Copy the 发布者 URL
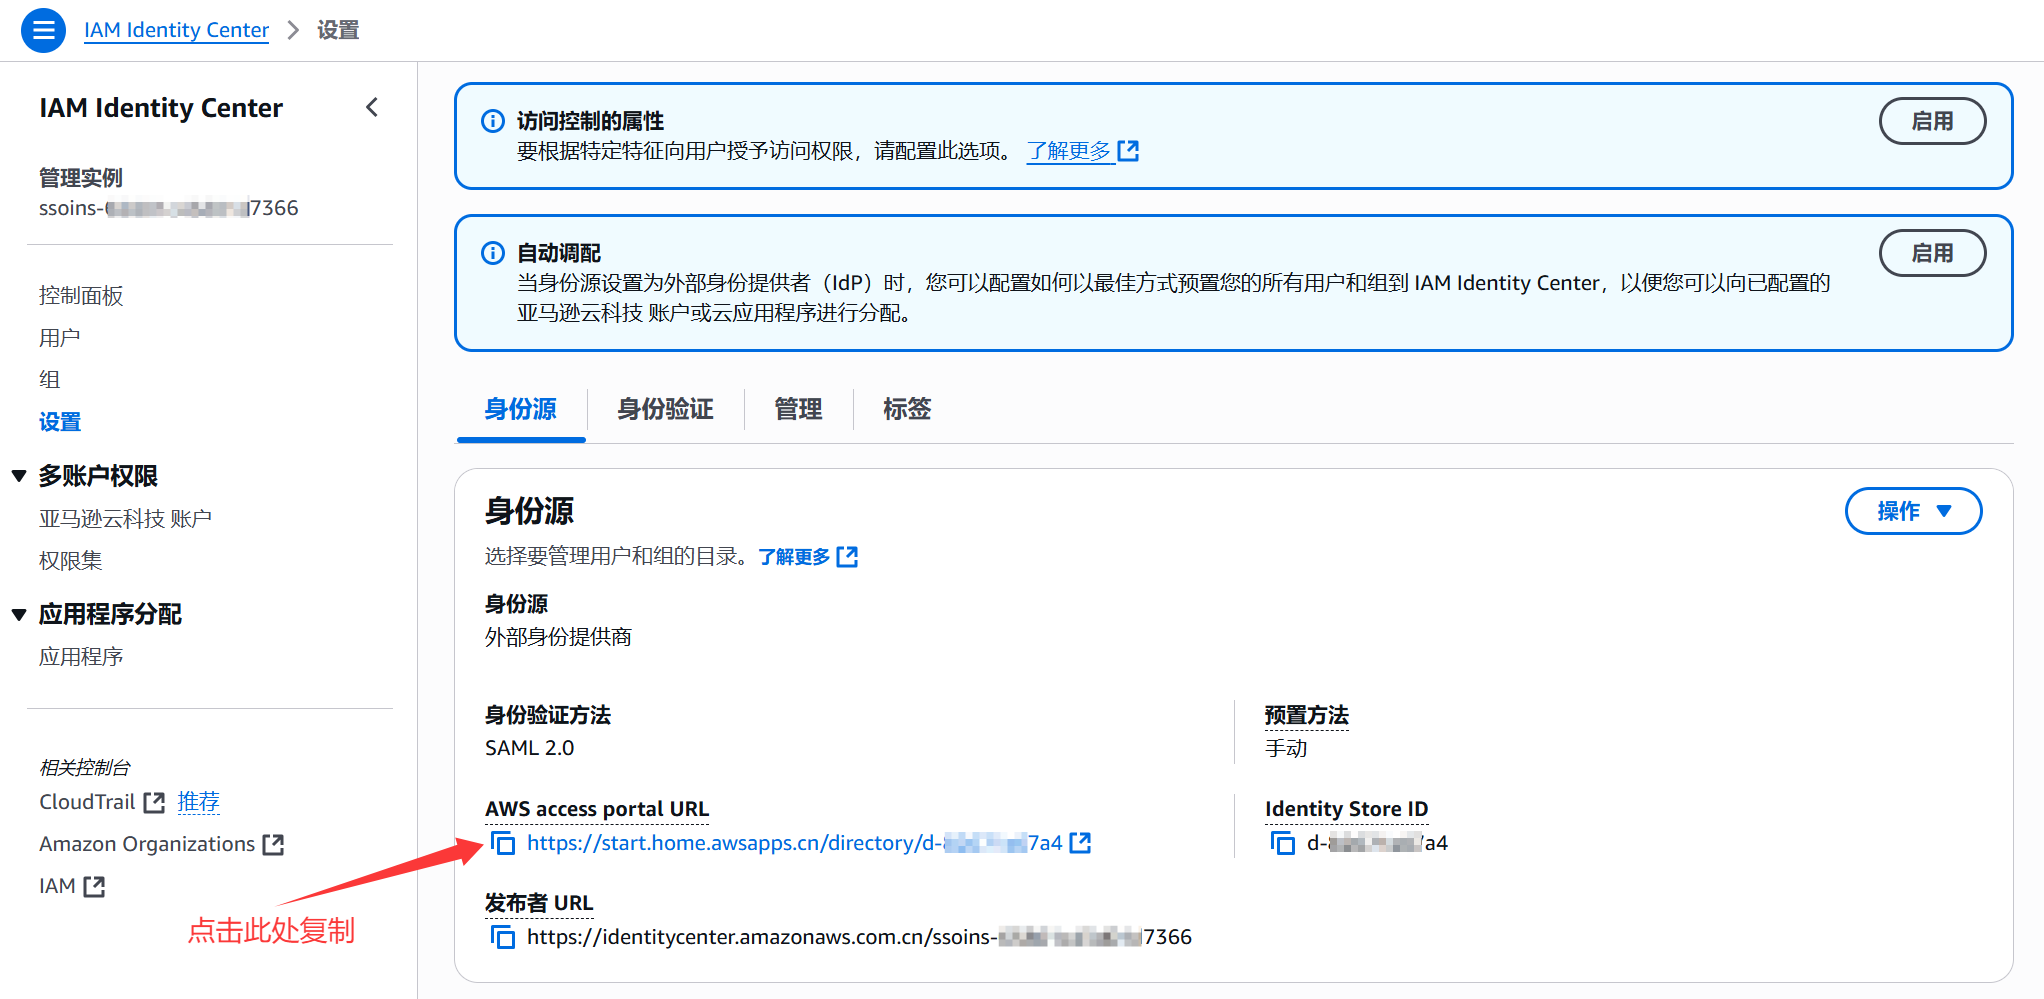The image size is (2044, 999). click(x=503, y=937)
